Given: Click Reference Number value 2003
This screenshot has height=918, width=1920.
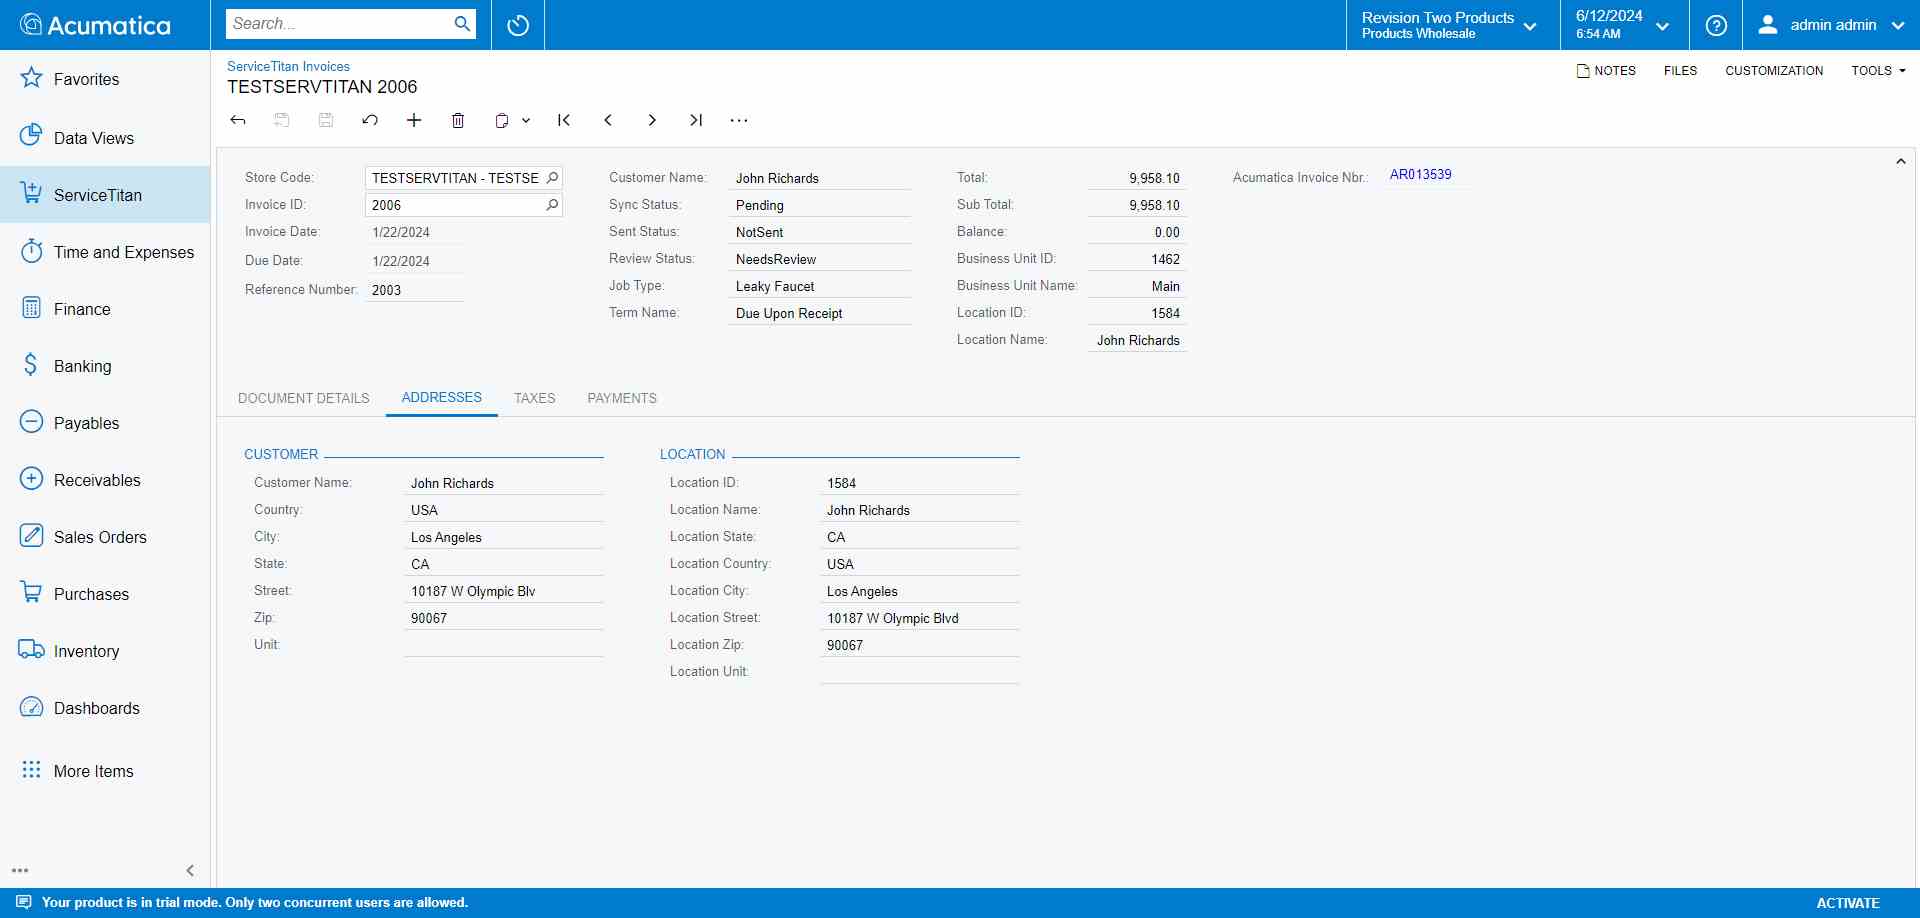Looking at the screenshot, I should [415, 290].
